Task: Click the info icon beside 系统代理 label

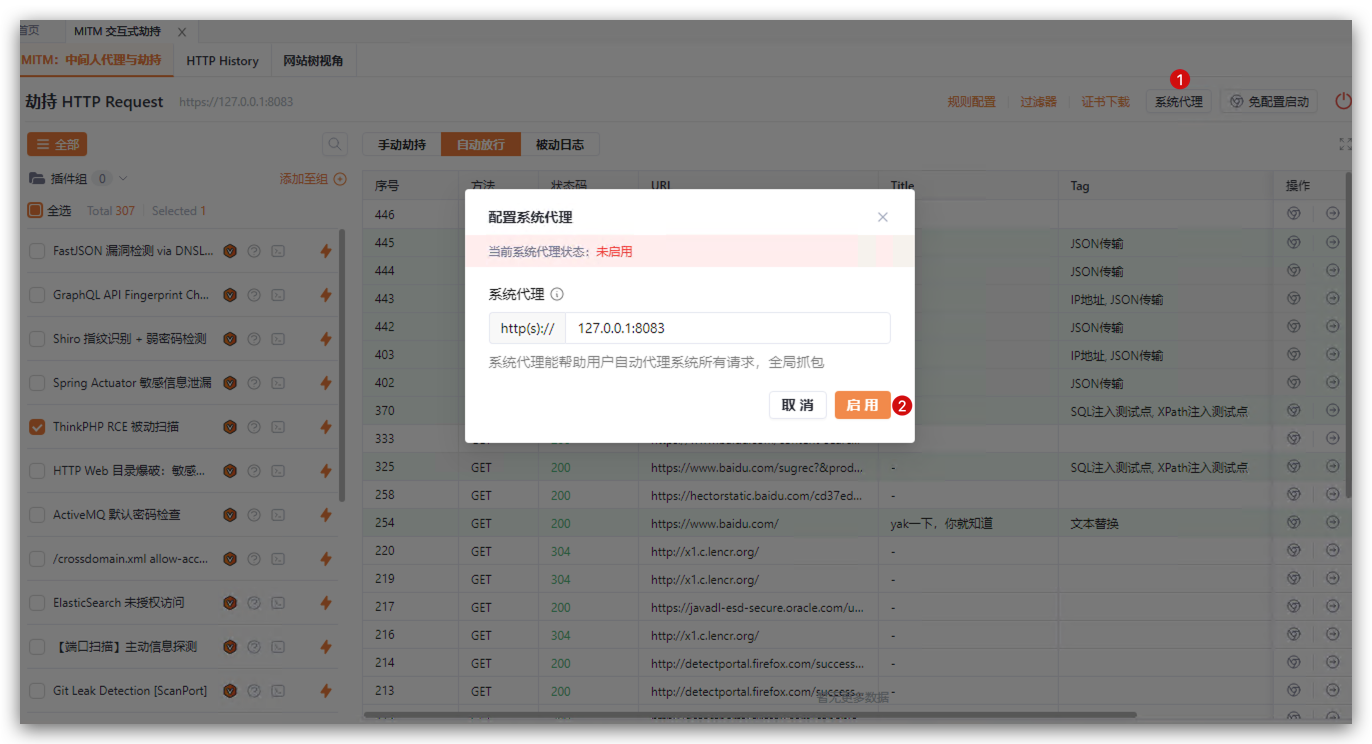Action: pos(557,294)
